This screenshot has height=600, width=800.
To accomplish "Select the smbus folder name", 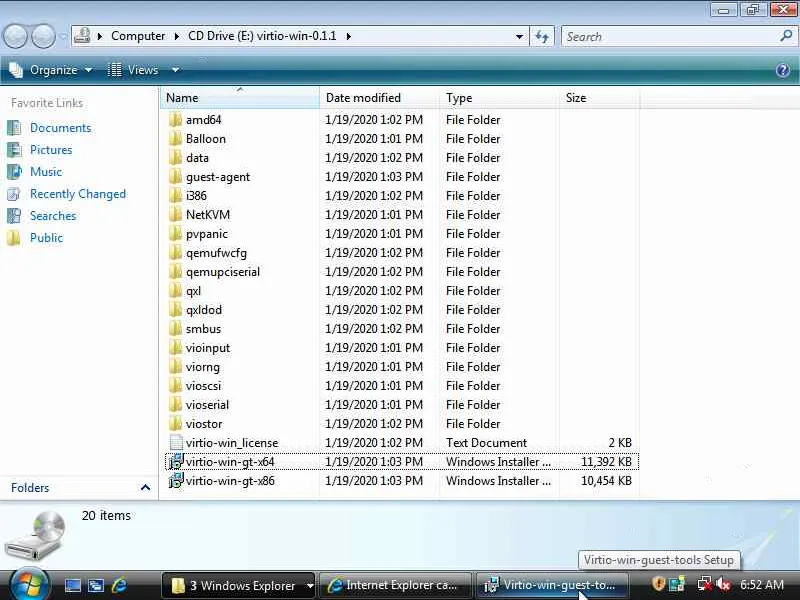I will pos(203,329).
